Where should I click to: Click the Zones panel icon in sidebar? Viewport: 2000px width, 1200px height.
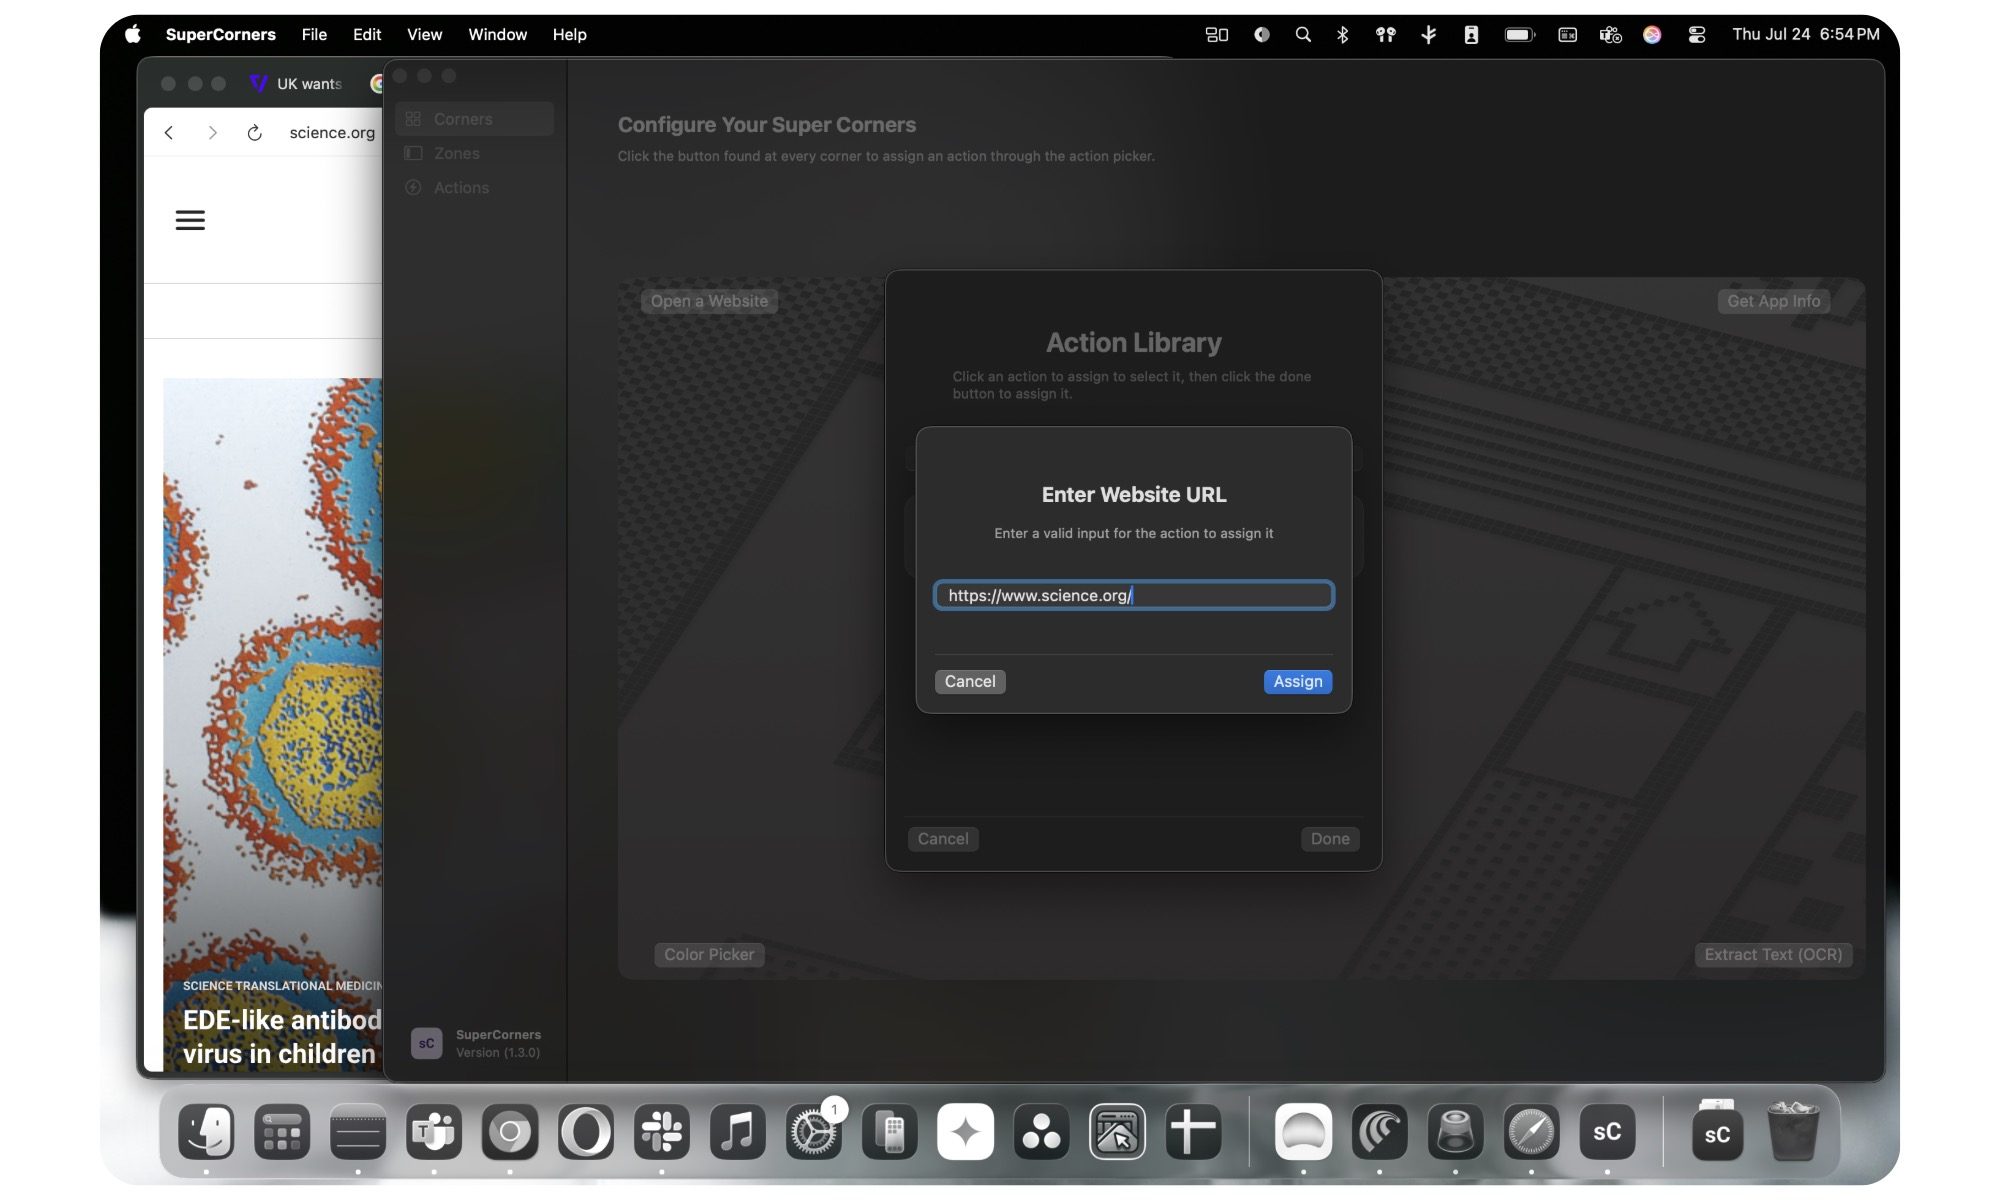[413, 153]
